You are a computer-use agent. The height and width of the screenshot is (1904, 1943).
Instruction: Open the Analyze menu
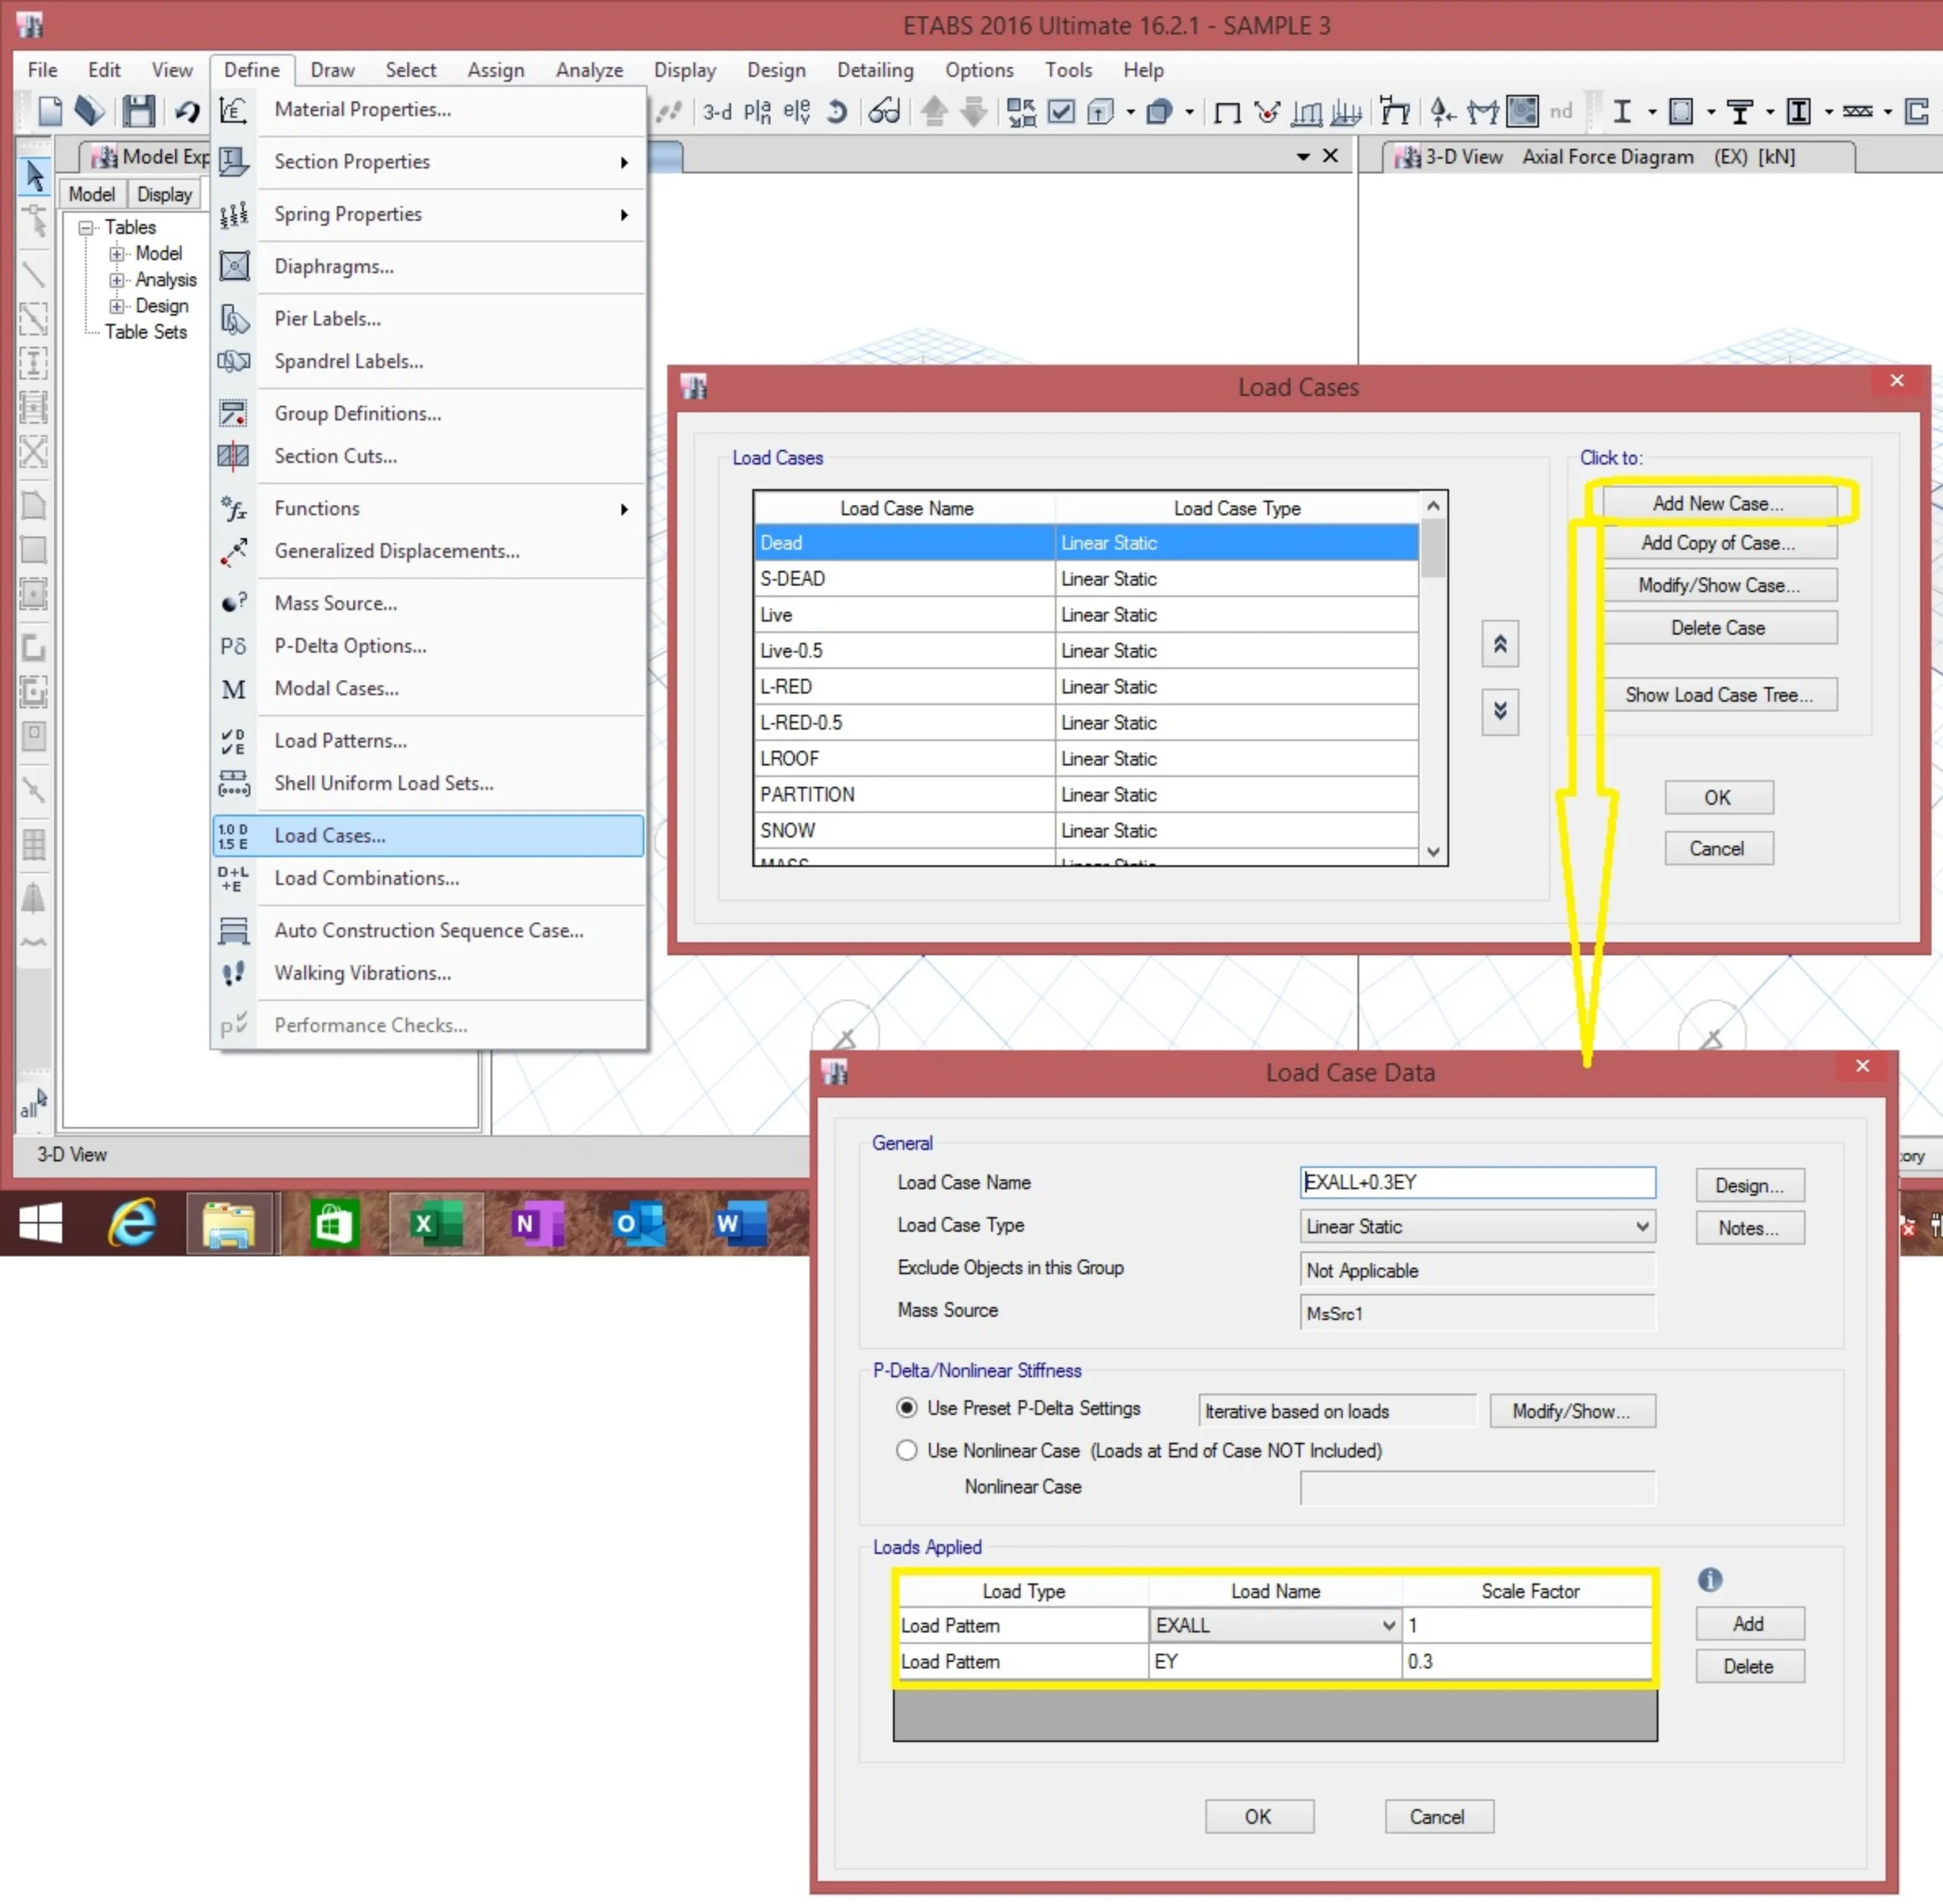[x=588, y=70]
